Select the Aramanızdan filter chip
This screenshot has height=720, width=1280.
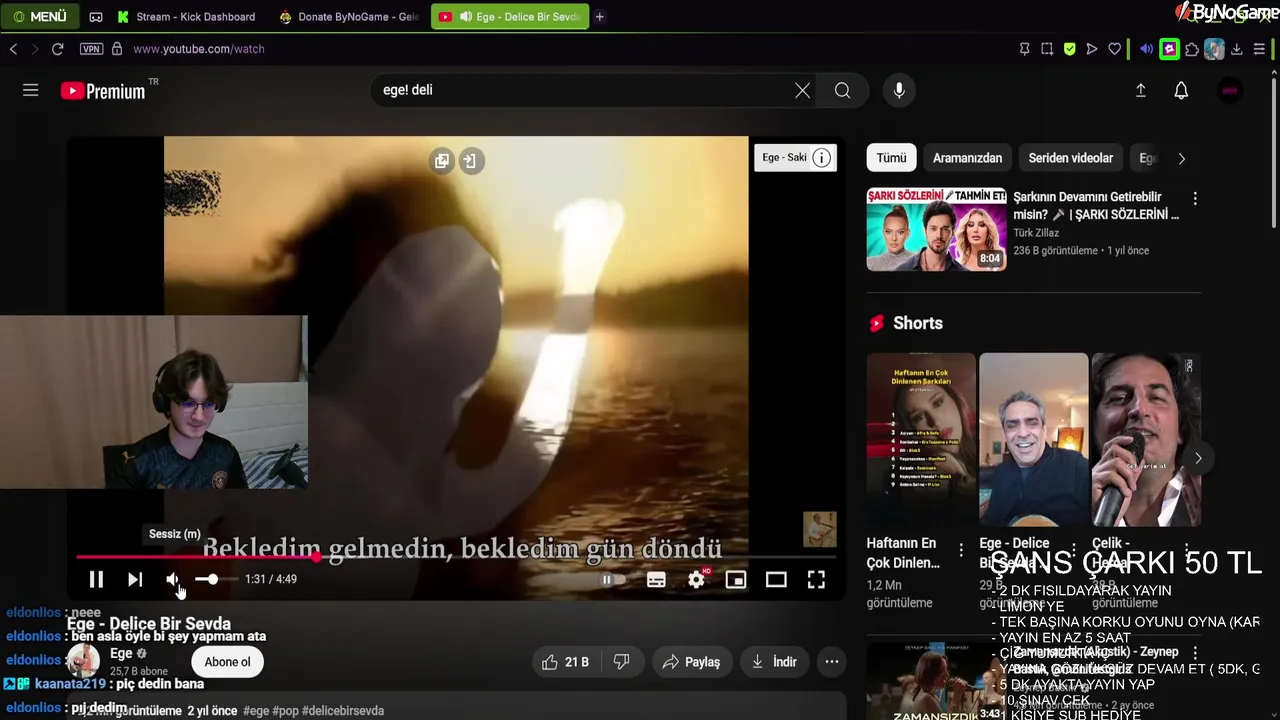967,158
